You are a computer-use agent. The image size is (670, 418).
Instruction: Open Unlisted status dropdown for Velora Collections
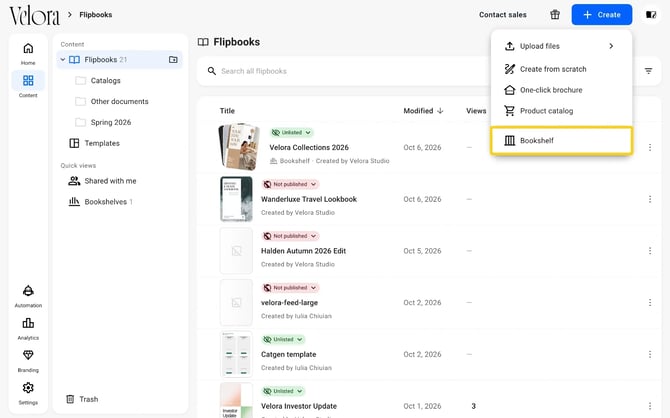click(x=292, y=132)
